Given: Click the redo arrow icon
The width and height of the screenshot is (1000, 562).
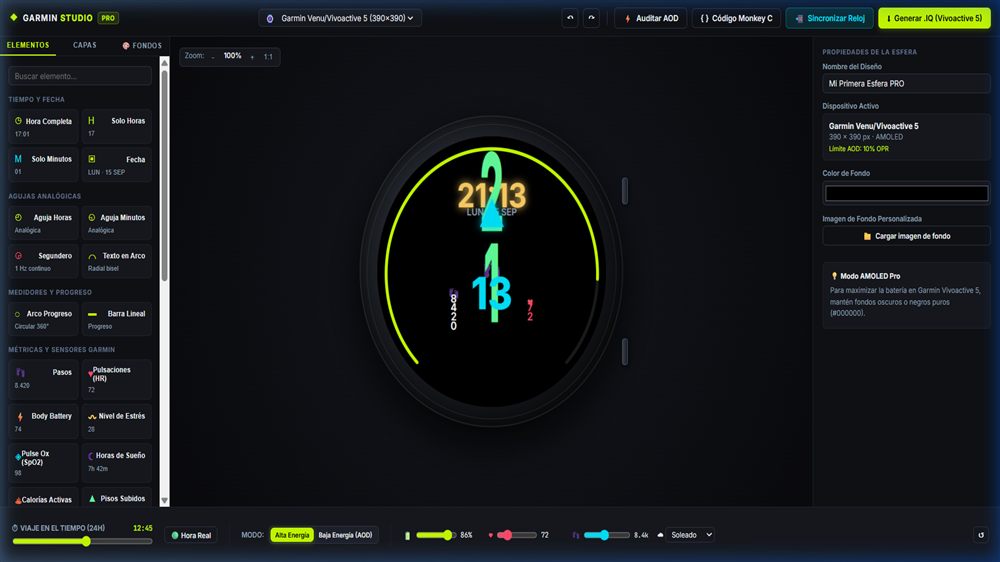Looking at the screenshot, I should click(x=591, y=18).
